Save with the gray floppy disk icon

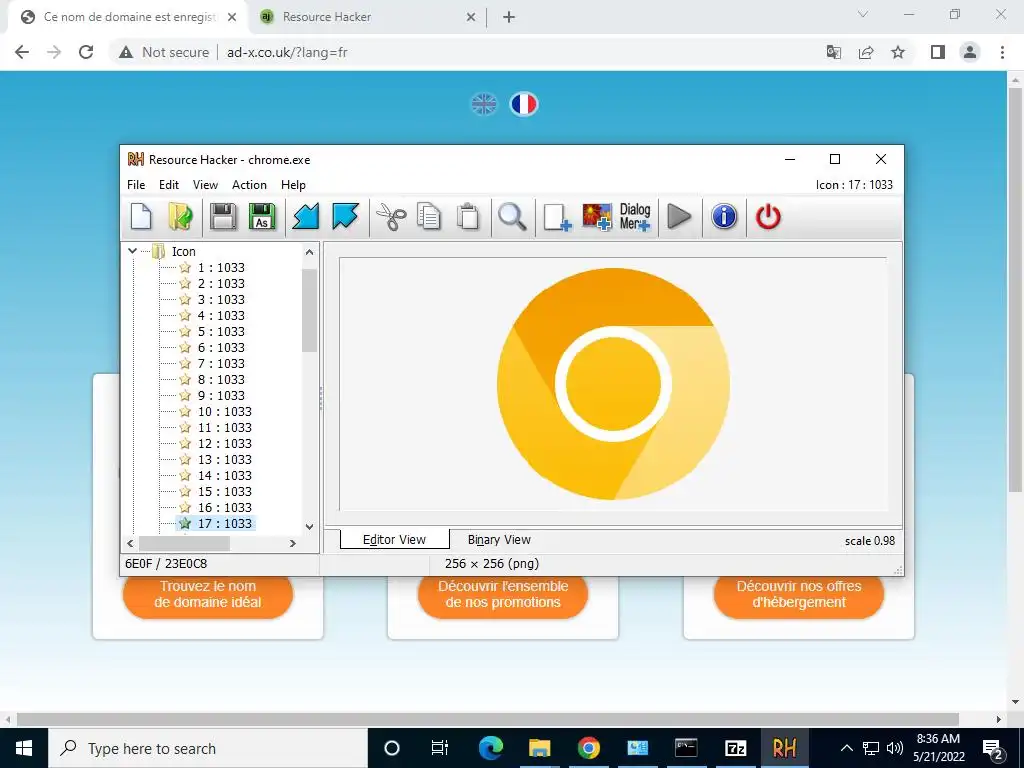[223, 217]
